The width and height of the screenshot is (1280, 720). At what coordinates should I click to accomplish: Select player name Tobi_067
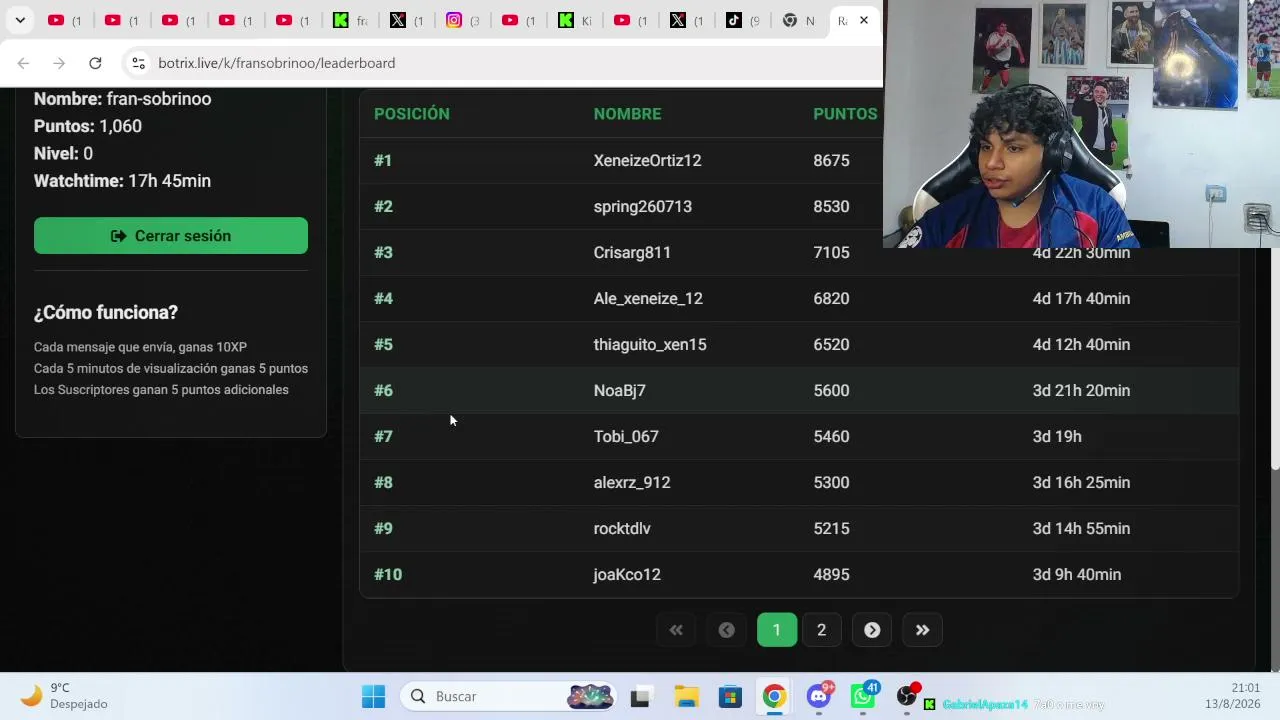(626, 436)
